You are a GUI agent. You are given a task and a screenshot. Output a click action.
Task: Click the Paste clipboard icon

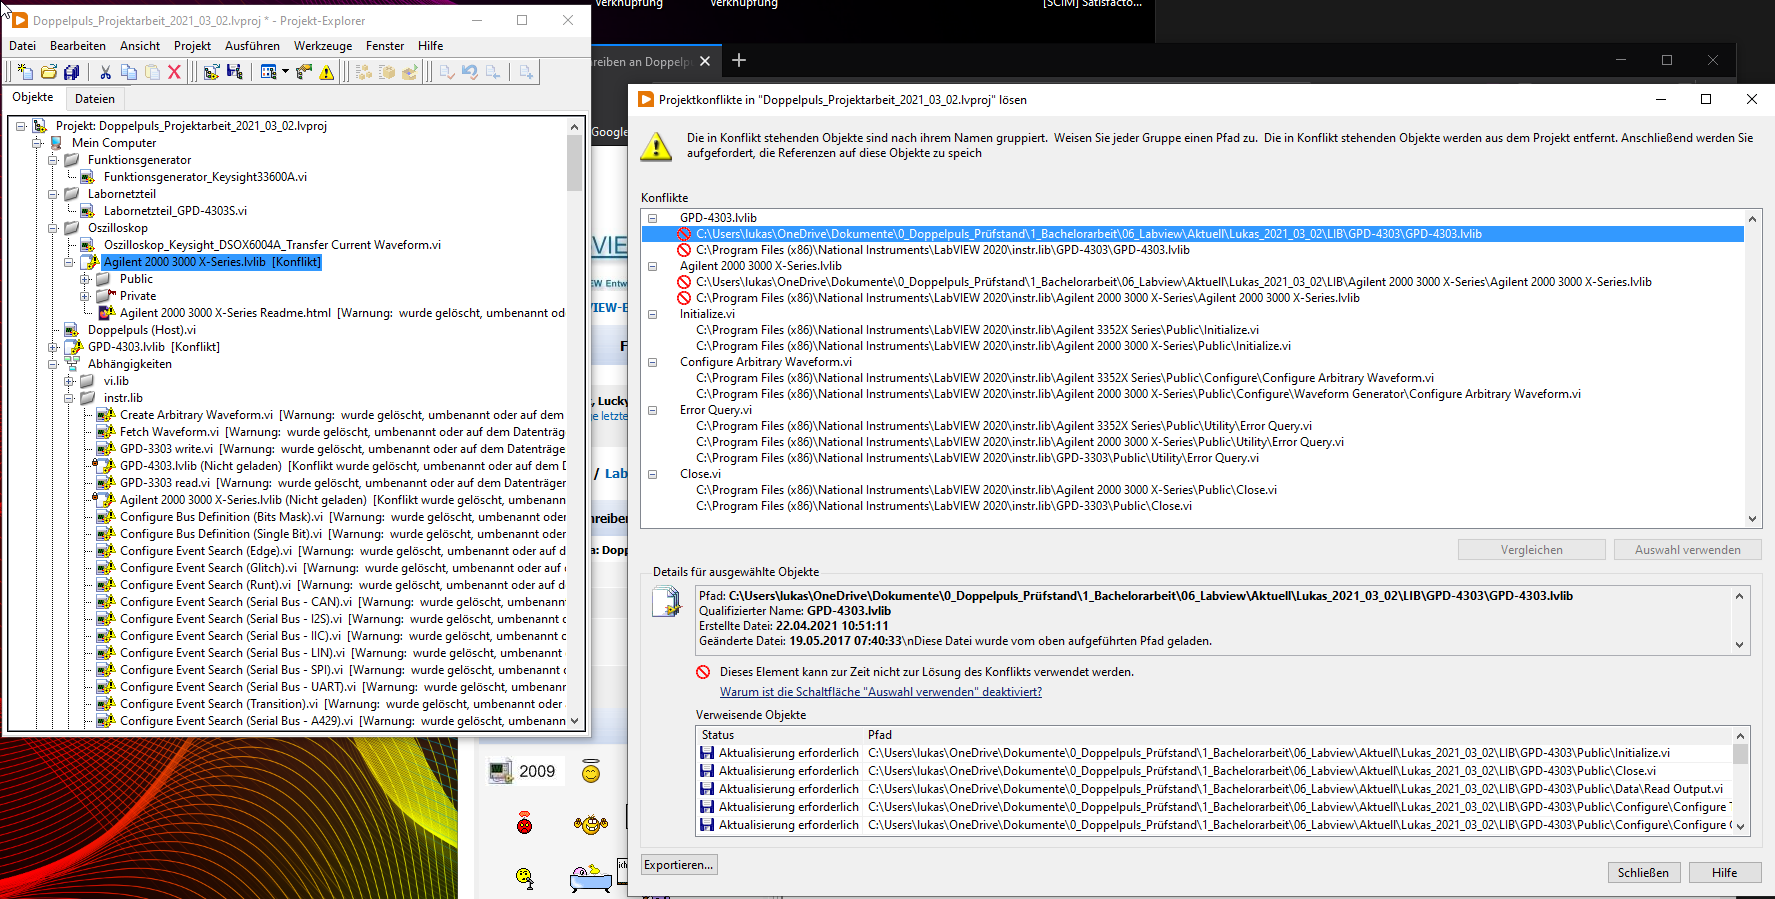(x=152, y=72)
